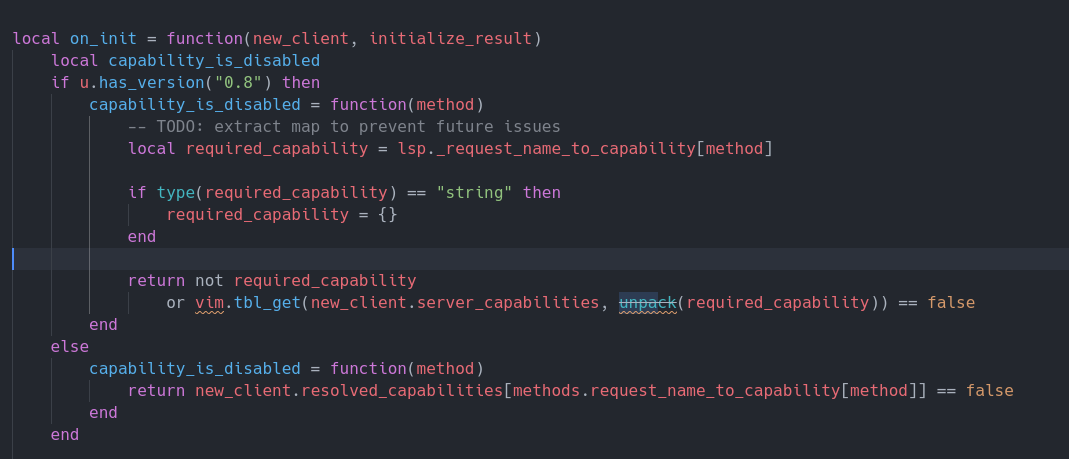Image resolution: width=1069 pixels, height=459 pixels.
Task: Click the on_init function name
Action: click(x=103, y=38)
